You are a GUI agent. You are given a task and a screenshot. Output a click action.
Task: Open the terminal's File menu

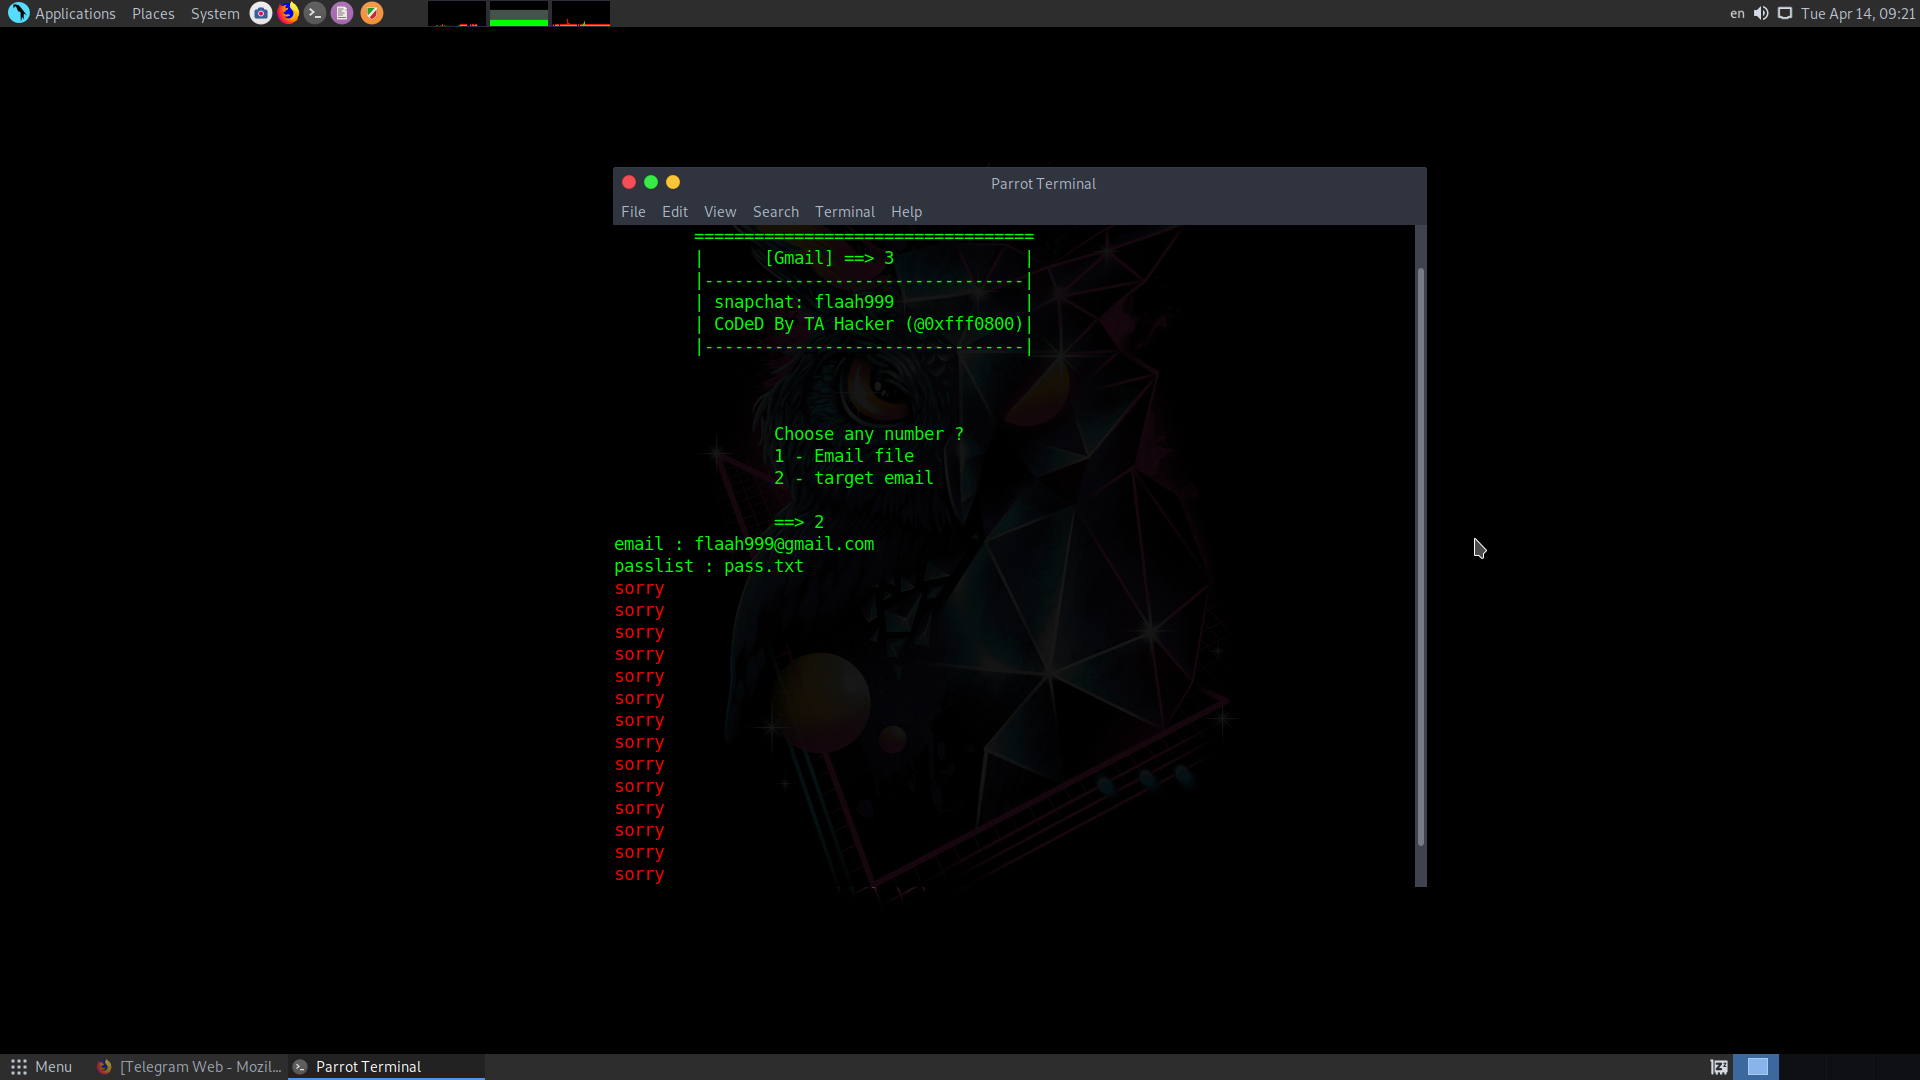click(x=633, y=212)
